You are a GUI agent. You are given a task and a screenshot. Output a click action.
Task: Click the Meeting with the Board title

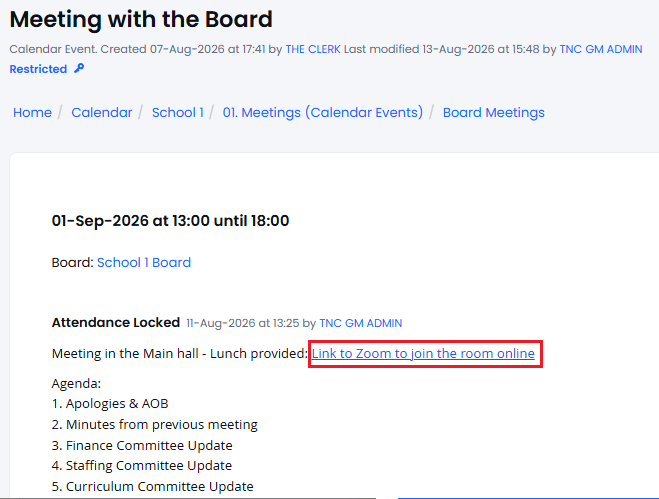(x=141, y=19)
